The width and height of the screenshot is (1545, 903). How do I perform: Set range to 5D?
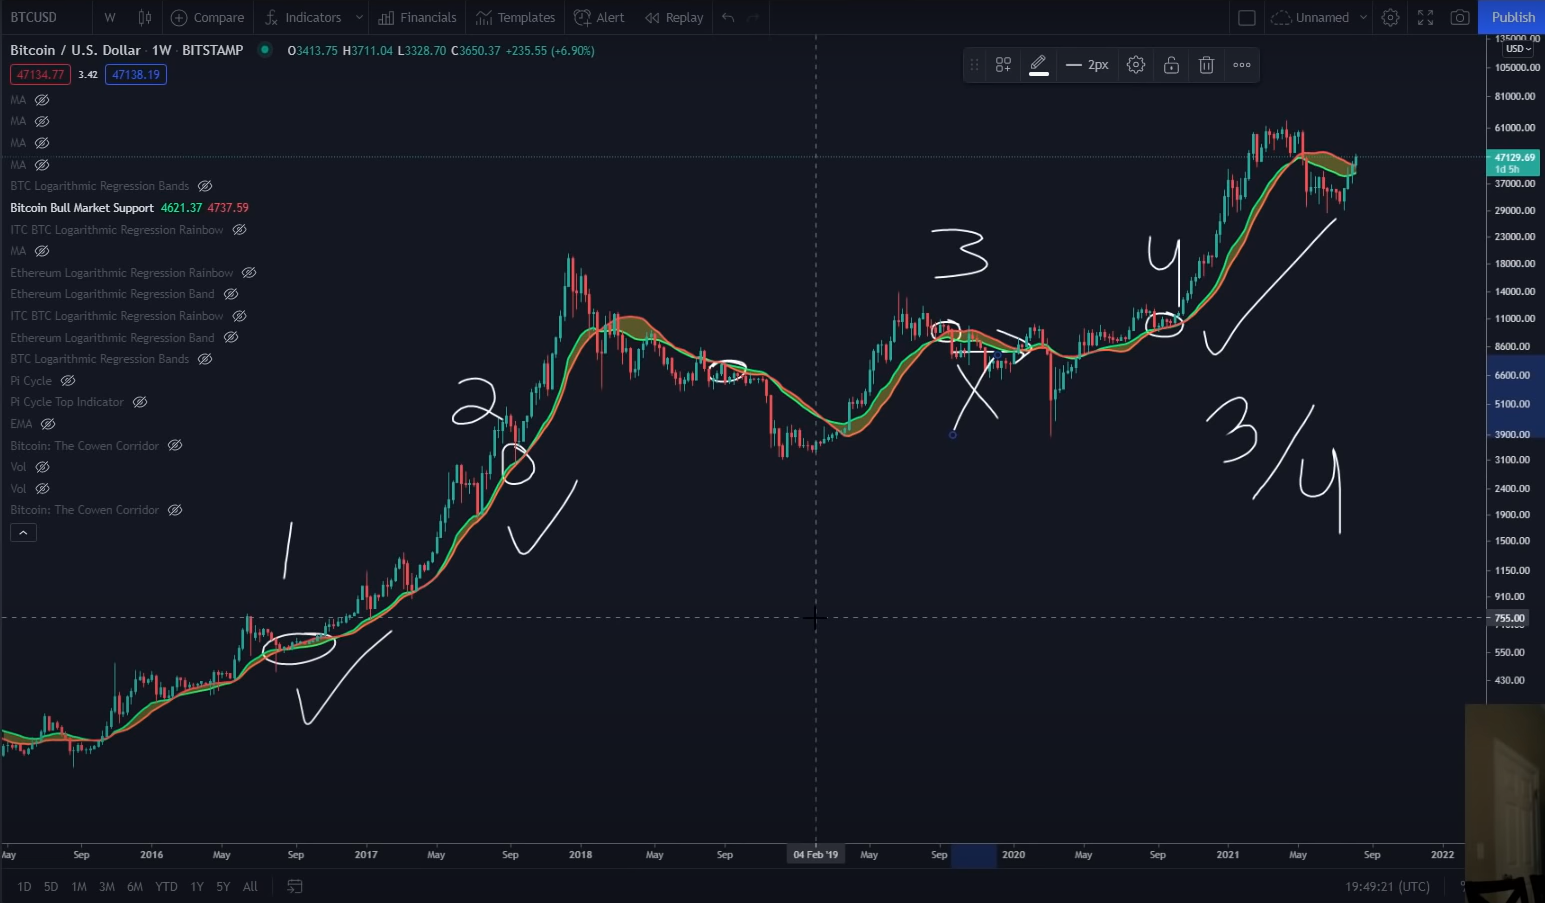tap(51, 886)
